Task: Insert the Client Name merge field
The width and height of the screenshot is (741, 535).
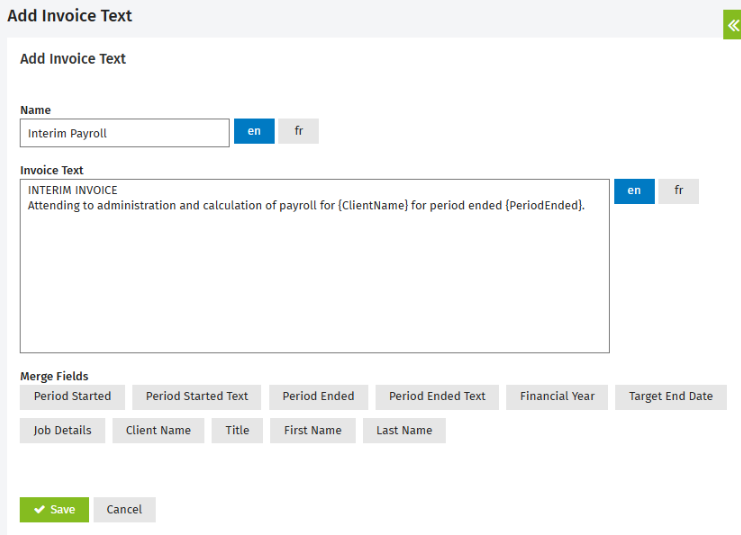Action: tap(158, 431)
